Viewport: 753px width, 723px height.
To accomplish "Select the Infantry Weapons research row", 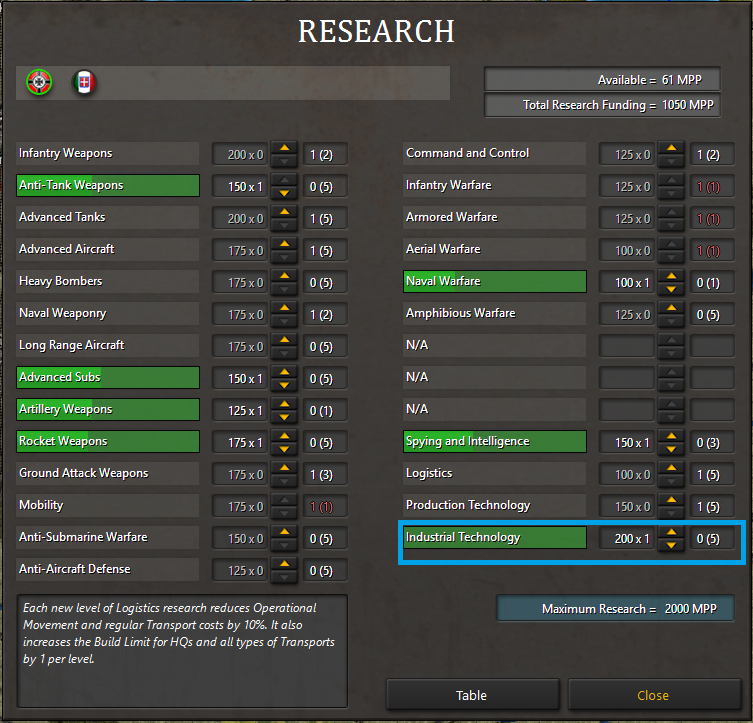I will (x=108, y=154).
